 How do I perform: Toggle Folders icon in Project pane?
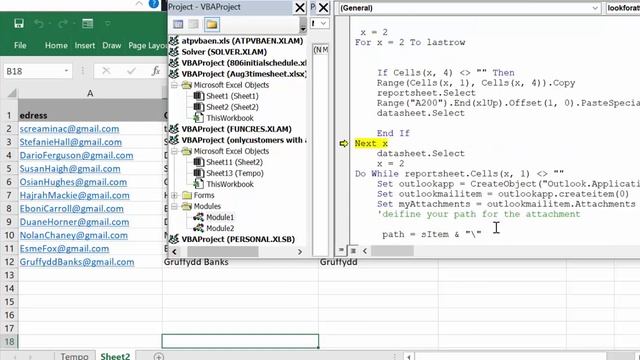211,24
